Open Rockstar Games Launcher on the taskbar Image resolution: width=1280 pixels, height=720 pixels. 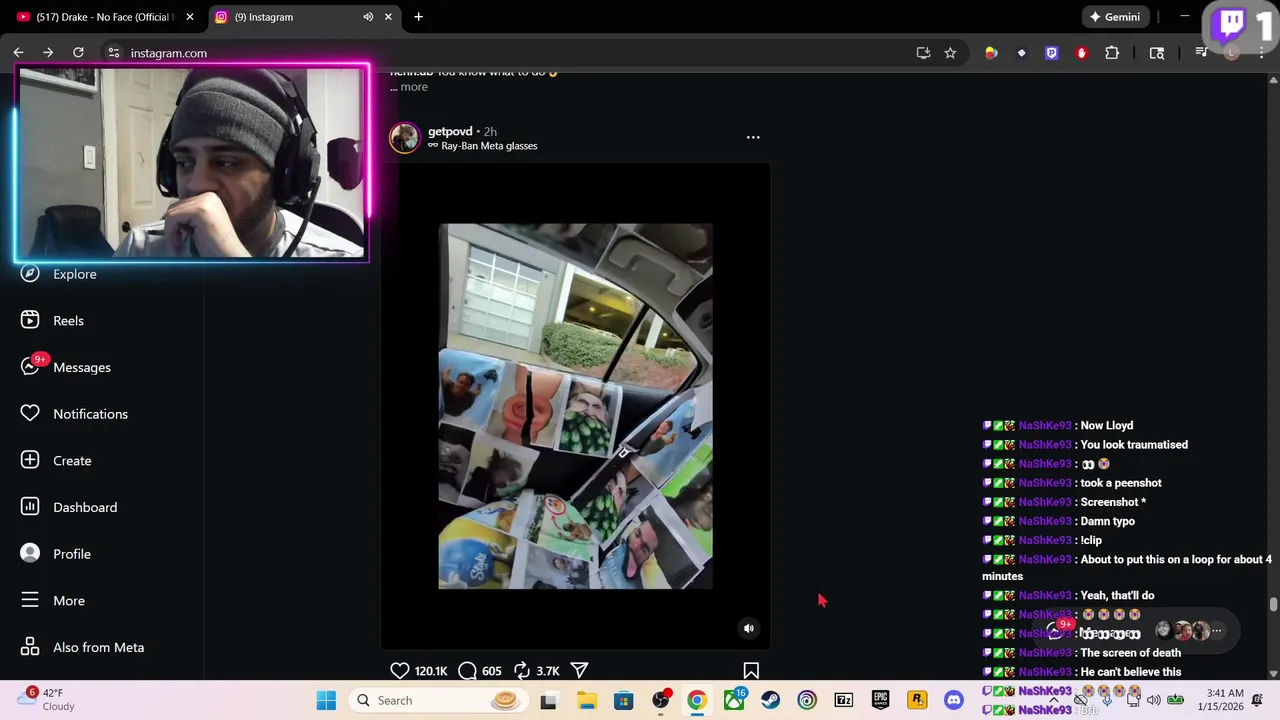click(x=917, y=700)
